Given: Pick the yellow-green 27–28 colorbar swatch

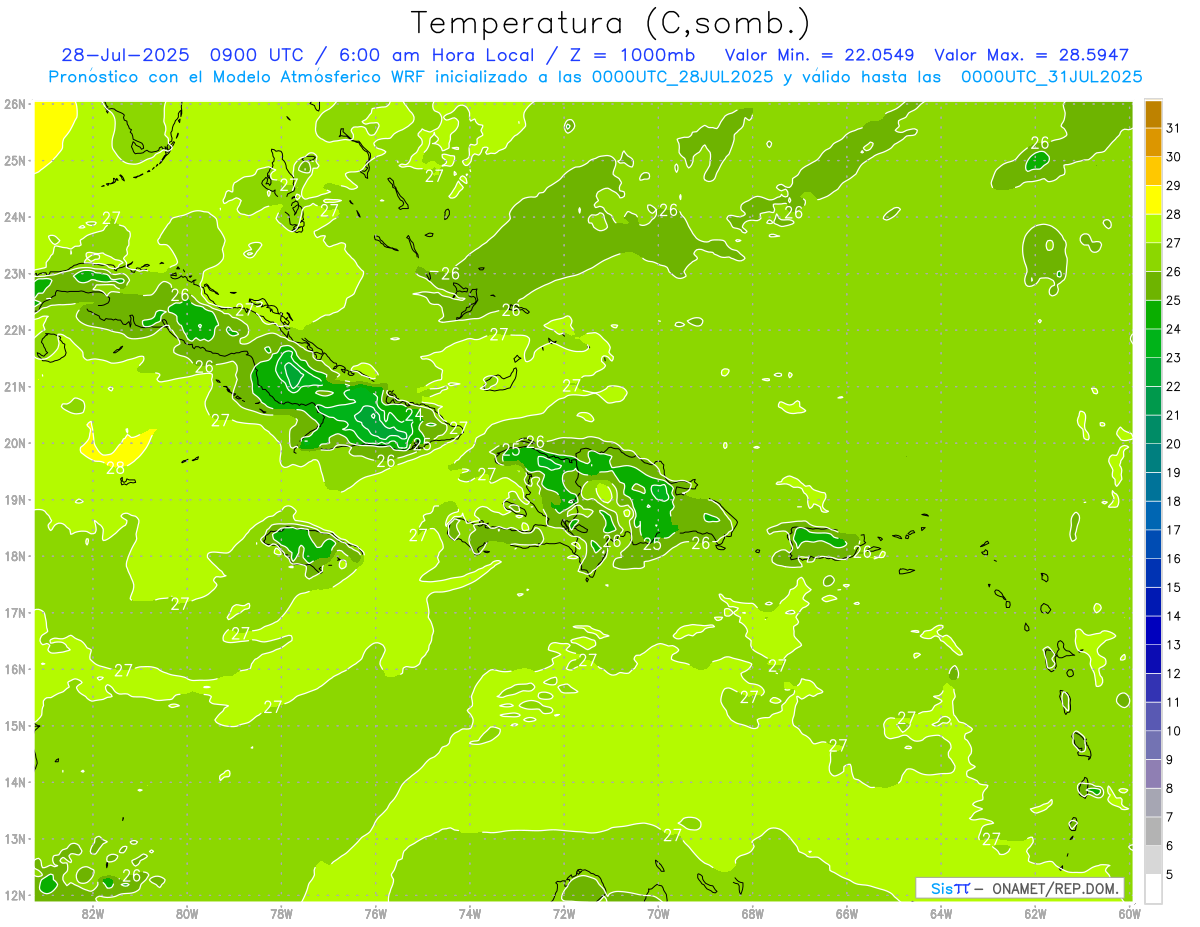Looking at the screenshot, I should coord(1153,229).
